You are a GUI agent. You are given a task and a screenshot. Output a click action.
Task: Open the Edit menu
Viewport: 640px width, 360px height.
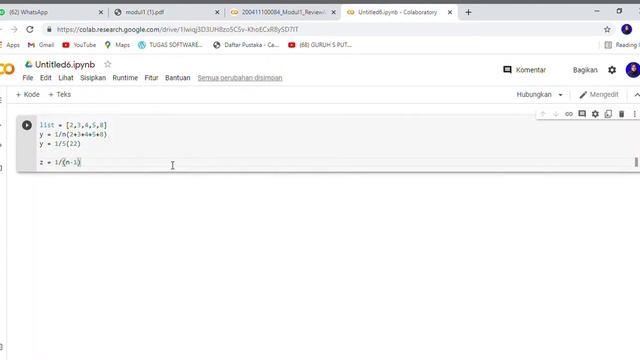pos(46,78)
